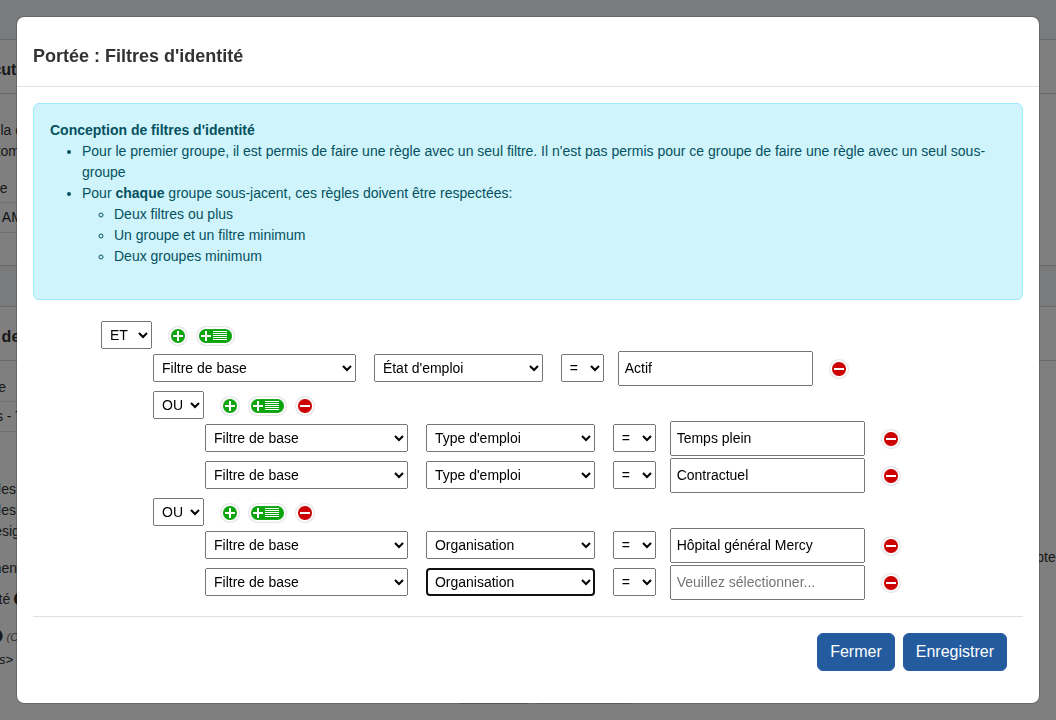
Task: Click the Temps plein value field
Action: click(767, 438)
